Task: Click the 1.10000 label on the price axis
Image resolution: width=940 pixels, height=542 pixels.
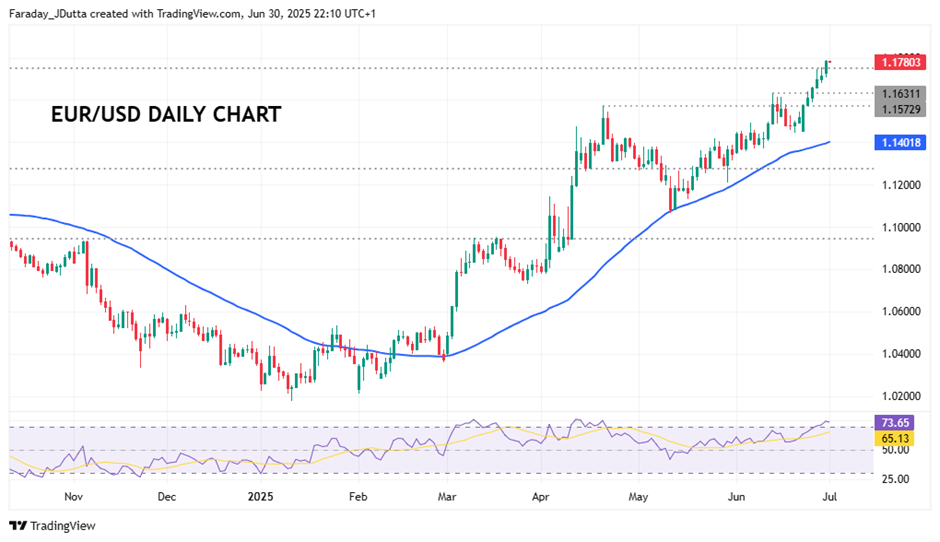Action: [x=900, y=228]
